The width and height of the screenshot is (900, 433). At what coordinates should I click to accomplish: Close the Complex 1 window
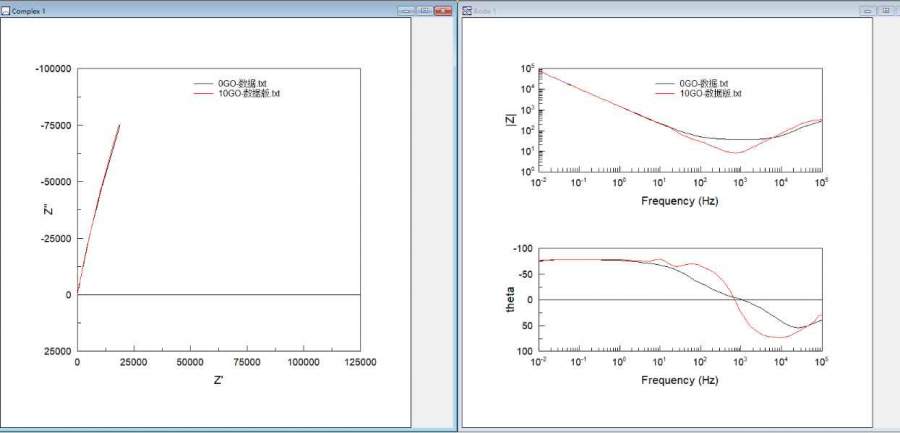tap(443, 11)
